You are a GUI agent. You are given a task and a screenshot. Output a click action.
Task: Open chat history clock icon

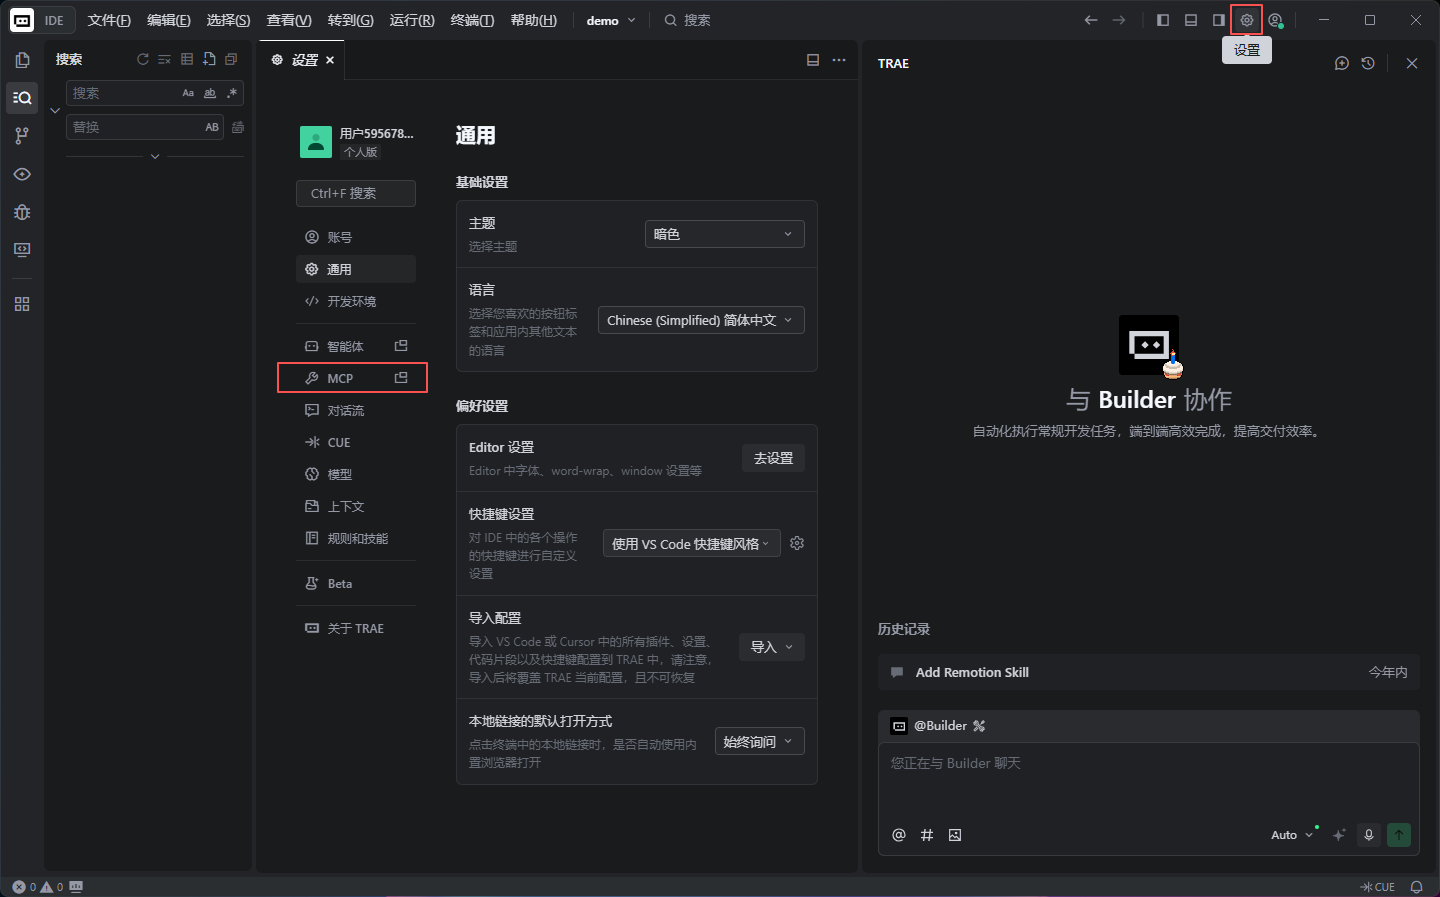coord(1368,63)
